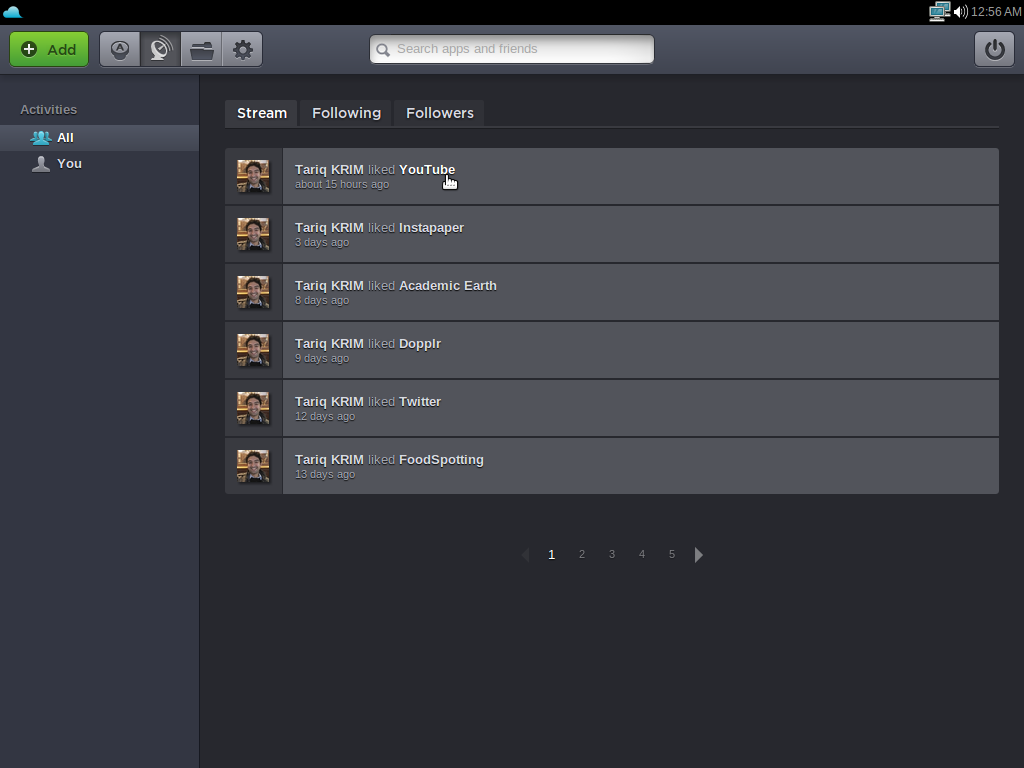This screenshot has width=1024, height=768.
Task: Click the cloud logo icon
Action: (12, 12)
